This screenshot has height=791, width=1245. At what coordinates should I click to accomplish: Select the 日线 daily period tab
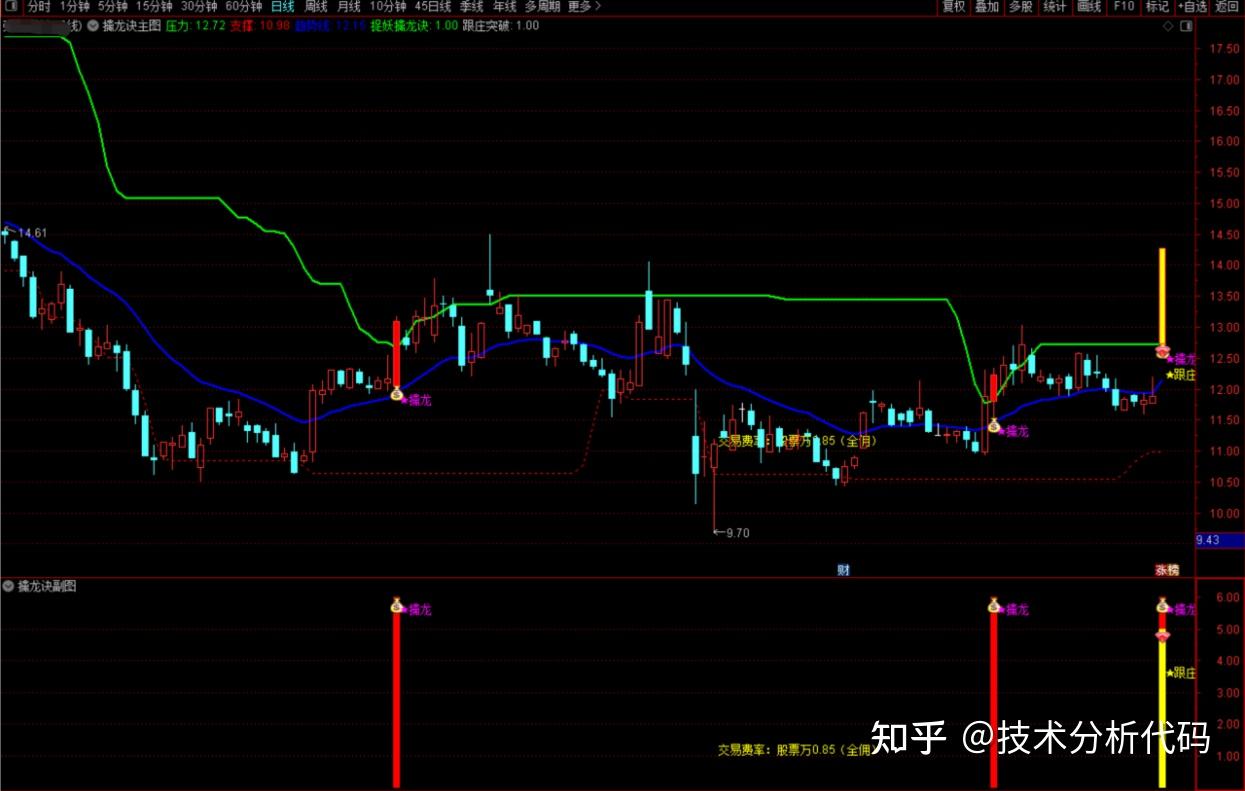[x=283, y=6]
